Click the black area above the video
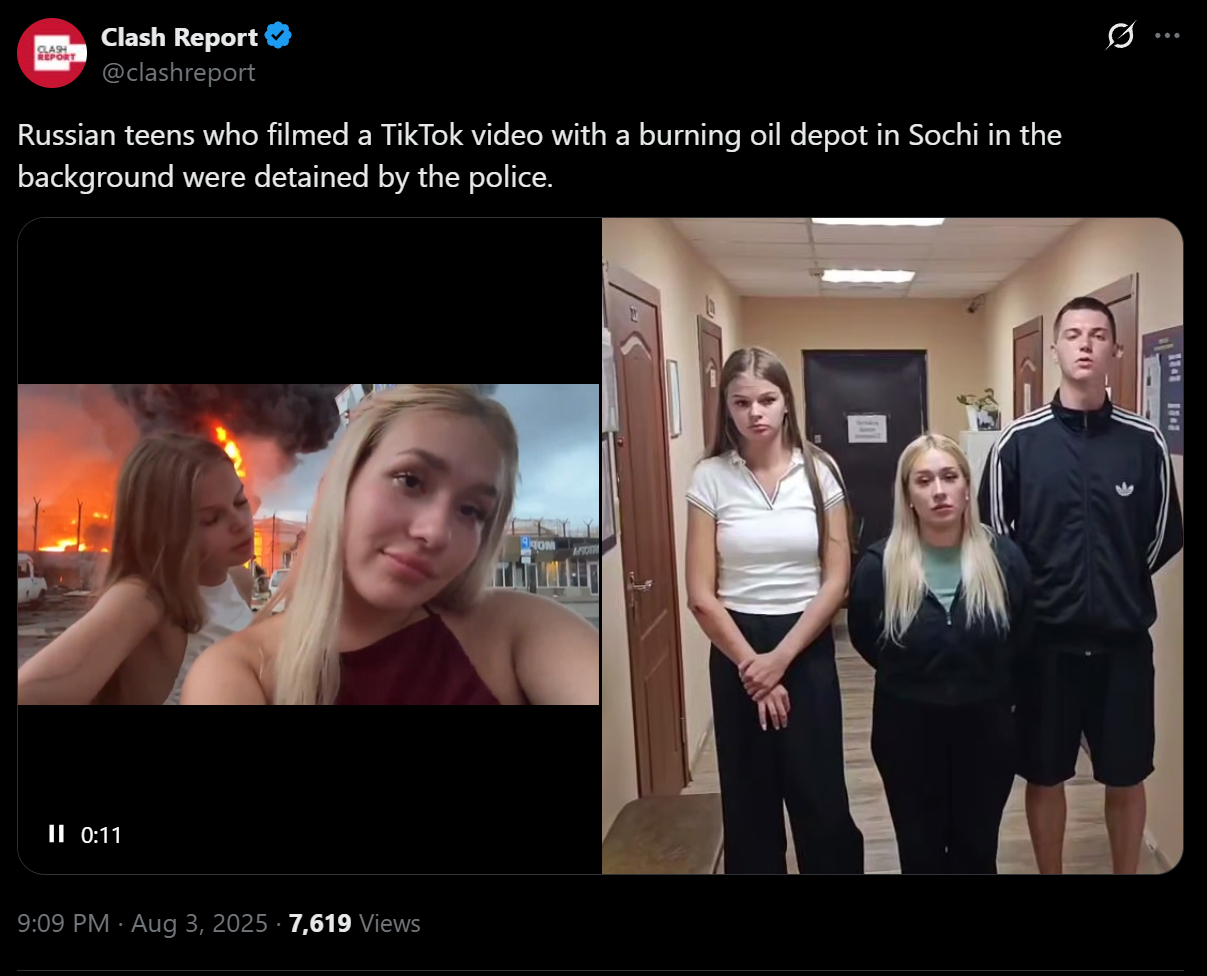1207x976 pixels. click(x=309, y=300)
